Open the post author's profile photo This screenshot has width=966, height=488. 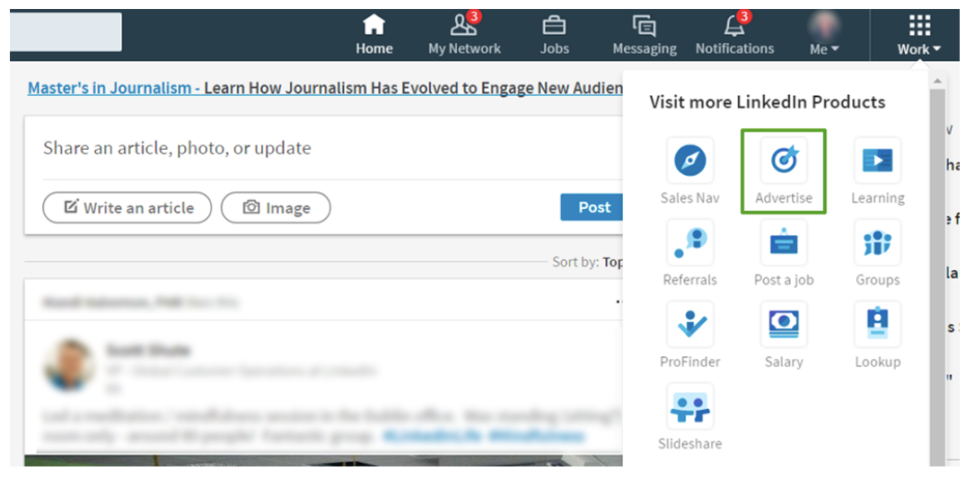pyautogui.click(x=69, y=364)
